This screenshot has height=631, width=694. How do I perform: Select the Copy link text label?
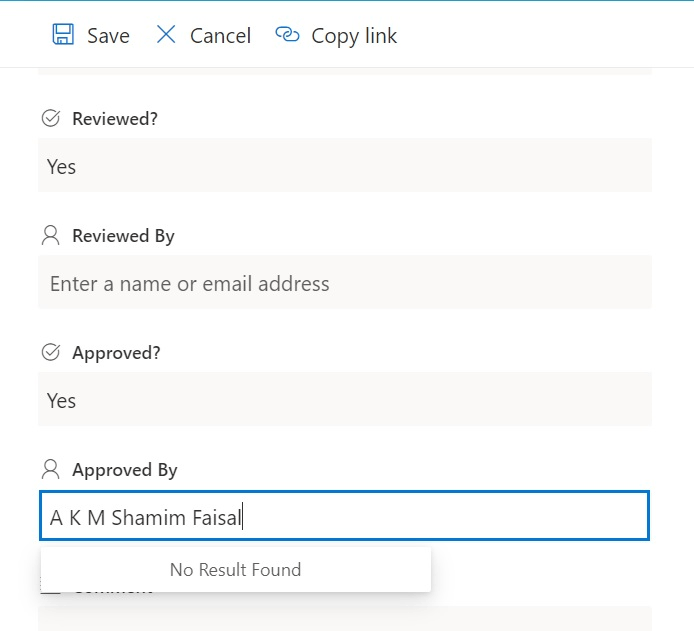[x=354, y=36]
